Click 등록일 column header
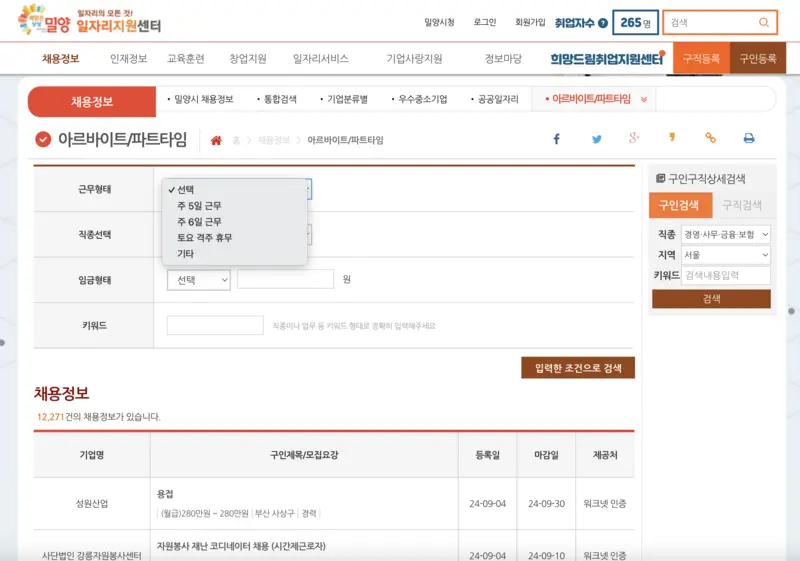800x561 pixels. pyautogui.click(x=487, y=455)
